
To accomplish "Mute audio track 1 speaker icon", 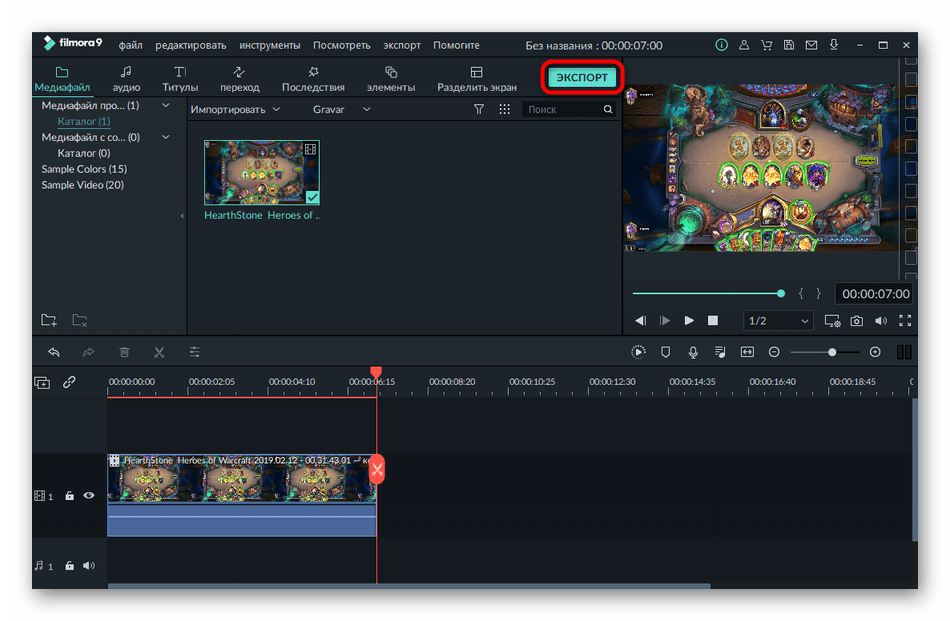I will pos(89,566).
